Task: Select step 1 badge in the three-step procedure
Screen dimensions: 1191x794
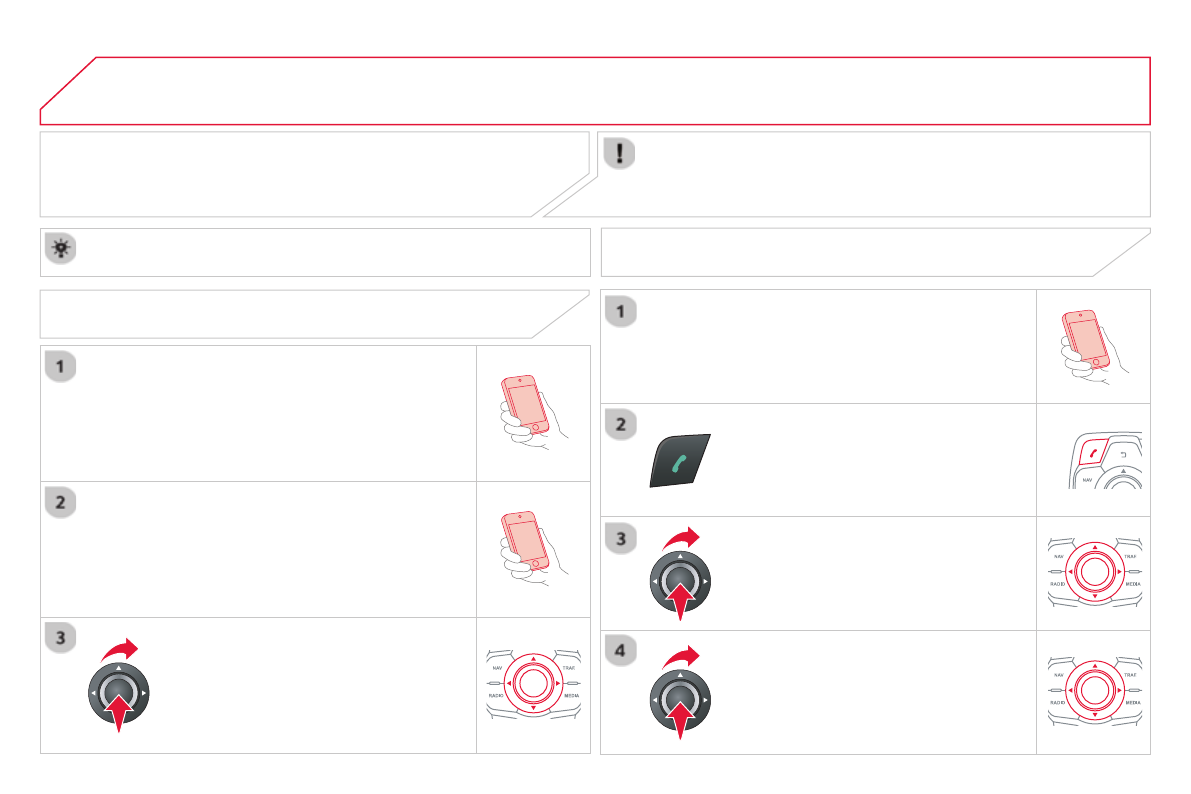Action: pos(61,367)
